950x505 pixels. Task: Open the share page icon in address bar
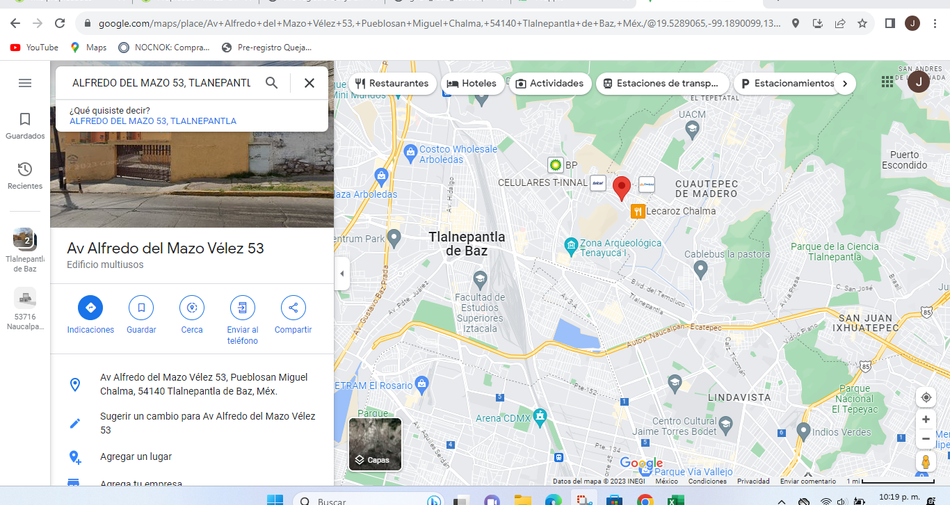coord(840,23)
